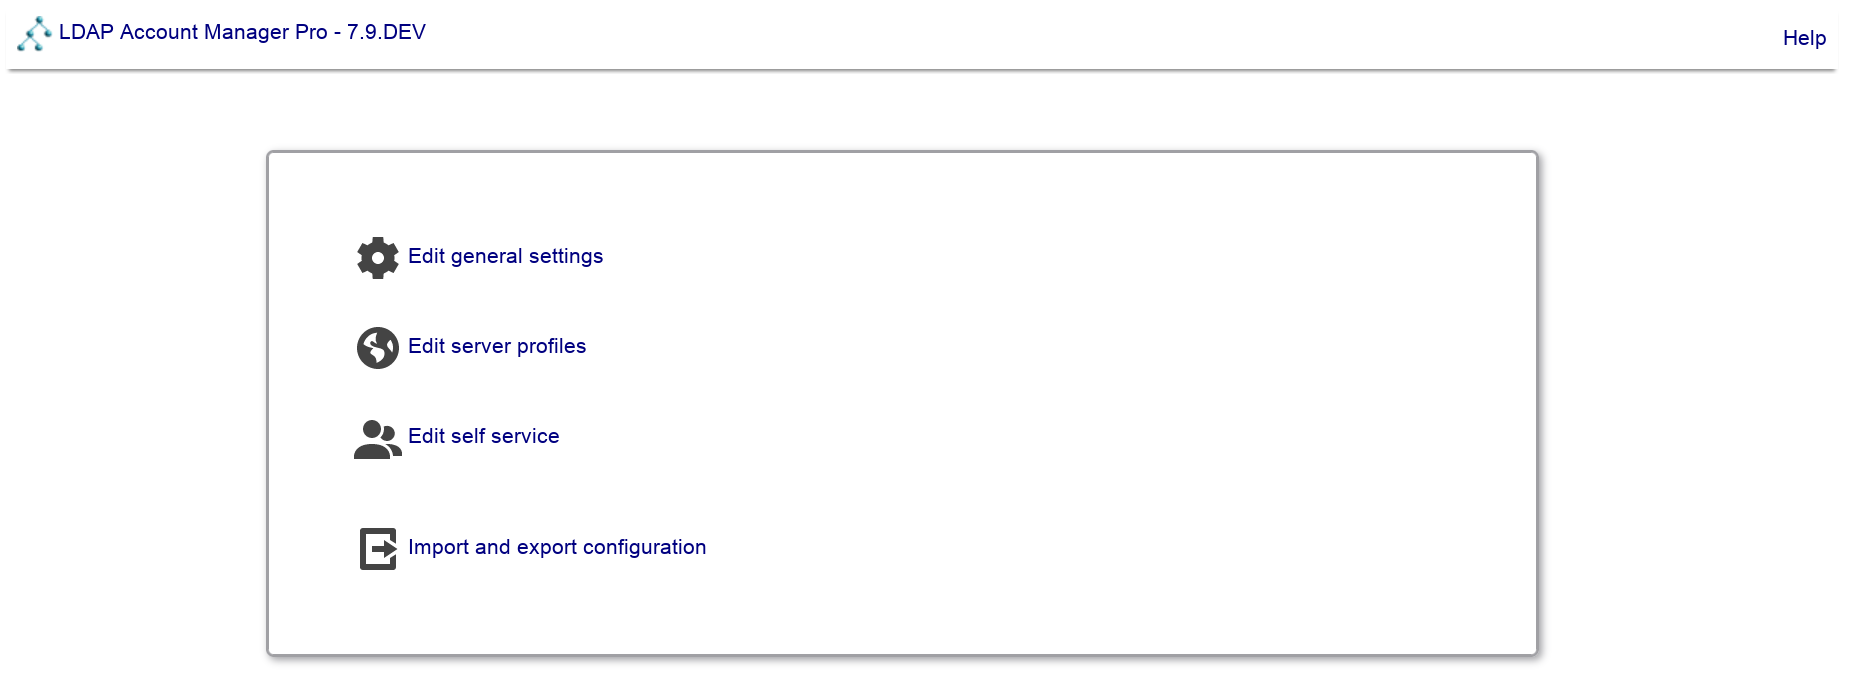Launch the configuration import and export page

[556, 548]
